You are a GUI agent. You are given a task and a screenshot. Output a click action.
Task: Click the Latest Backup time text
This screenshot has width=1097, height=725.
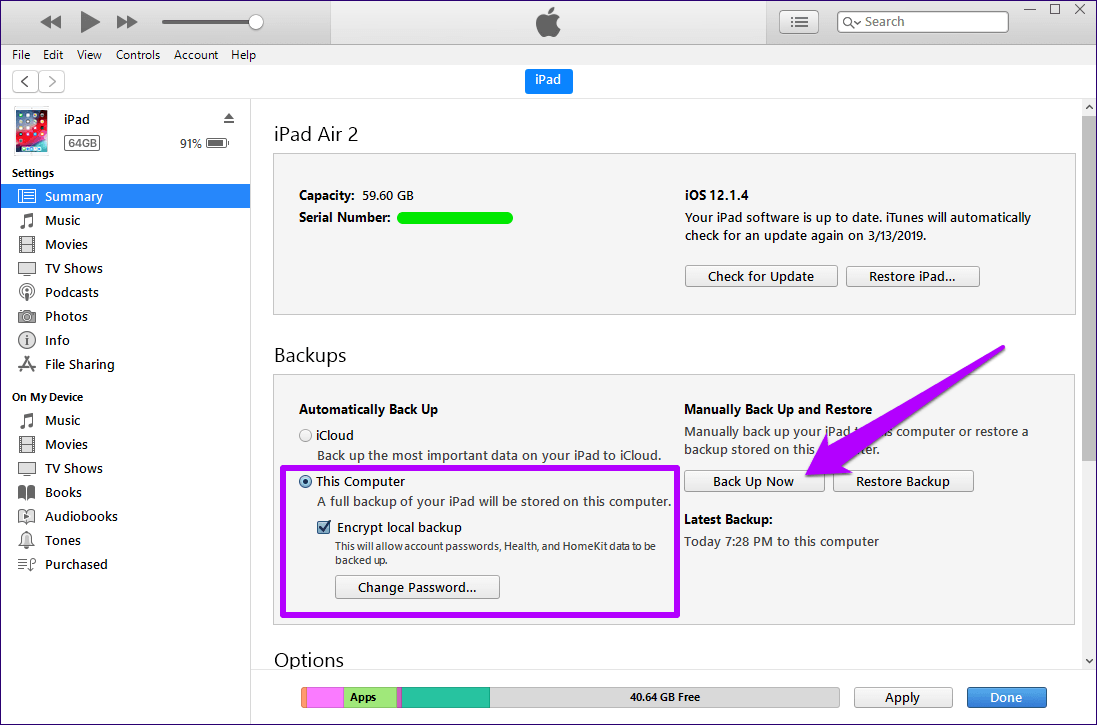781,542
